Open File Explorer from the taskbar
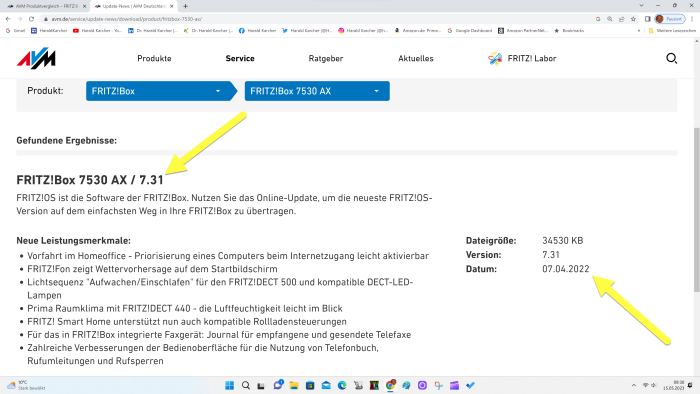 pos(294,386)
